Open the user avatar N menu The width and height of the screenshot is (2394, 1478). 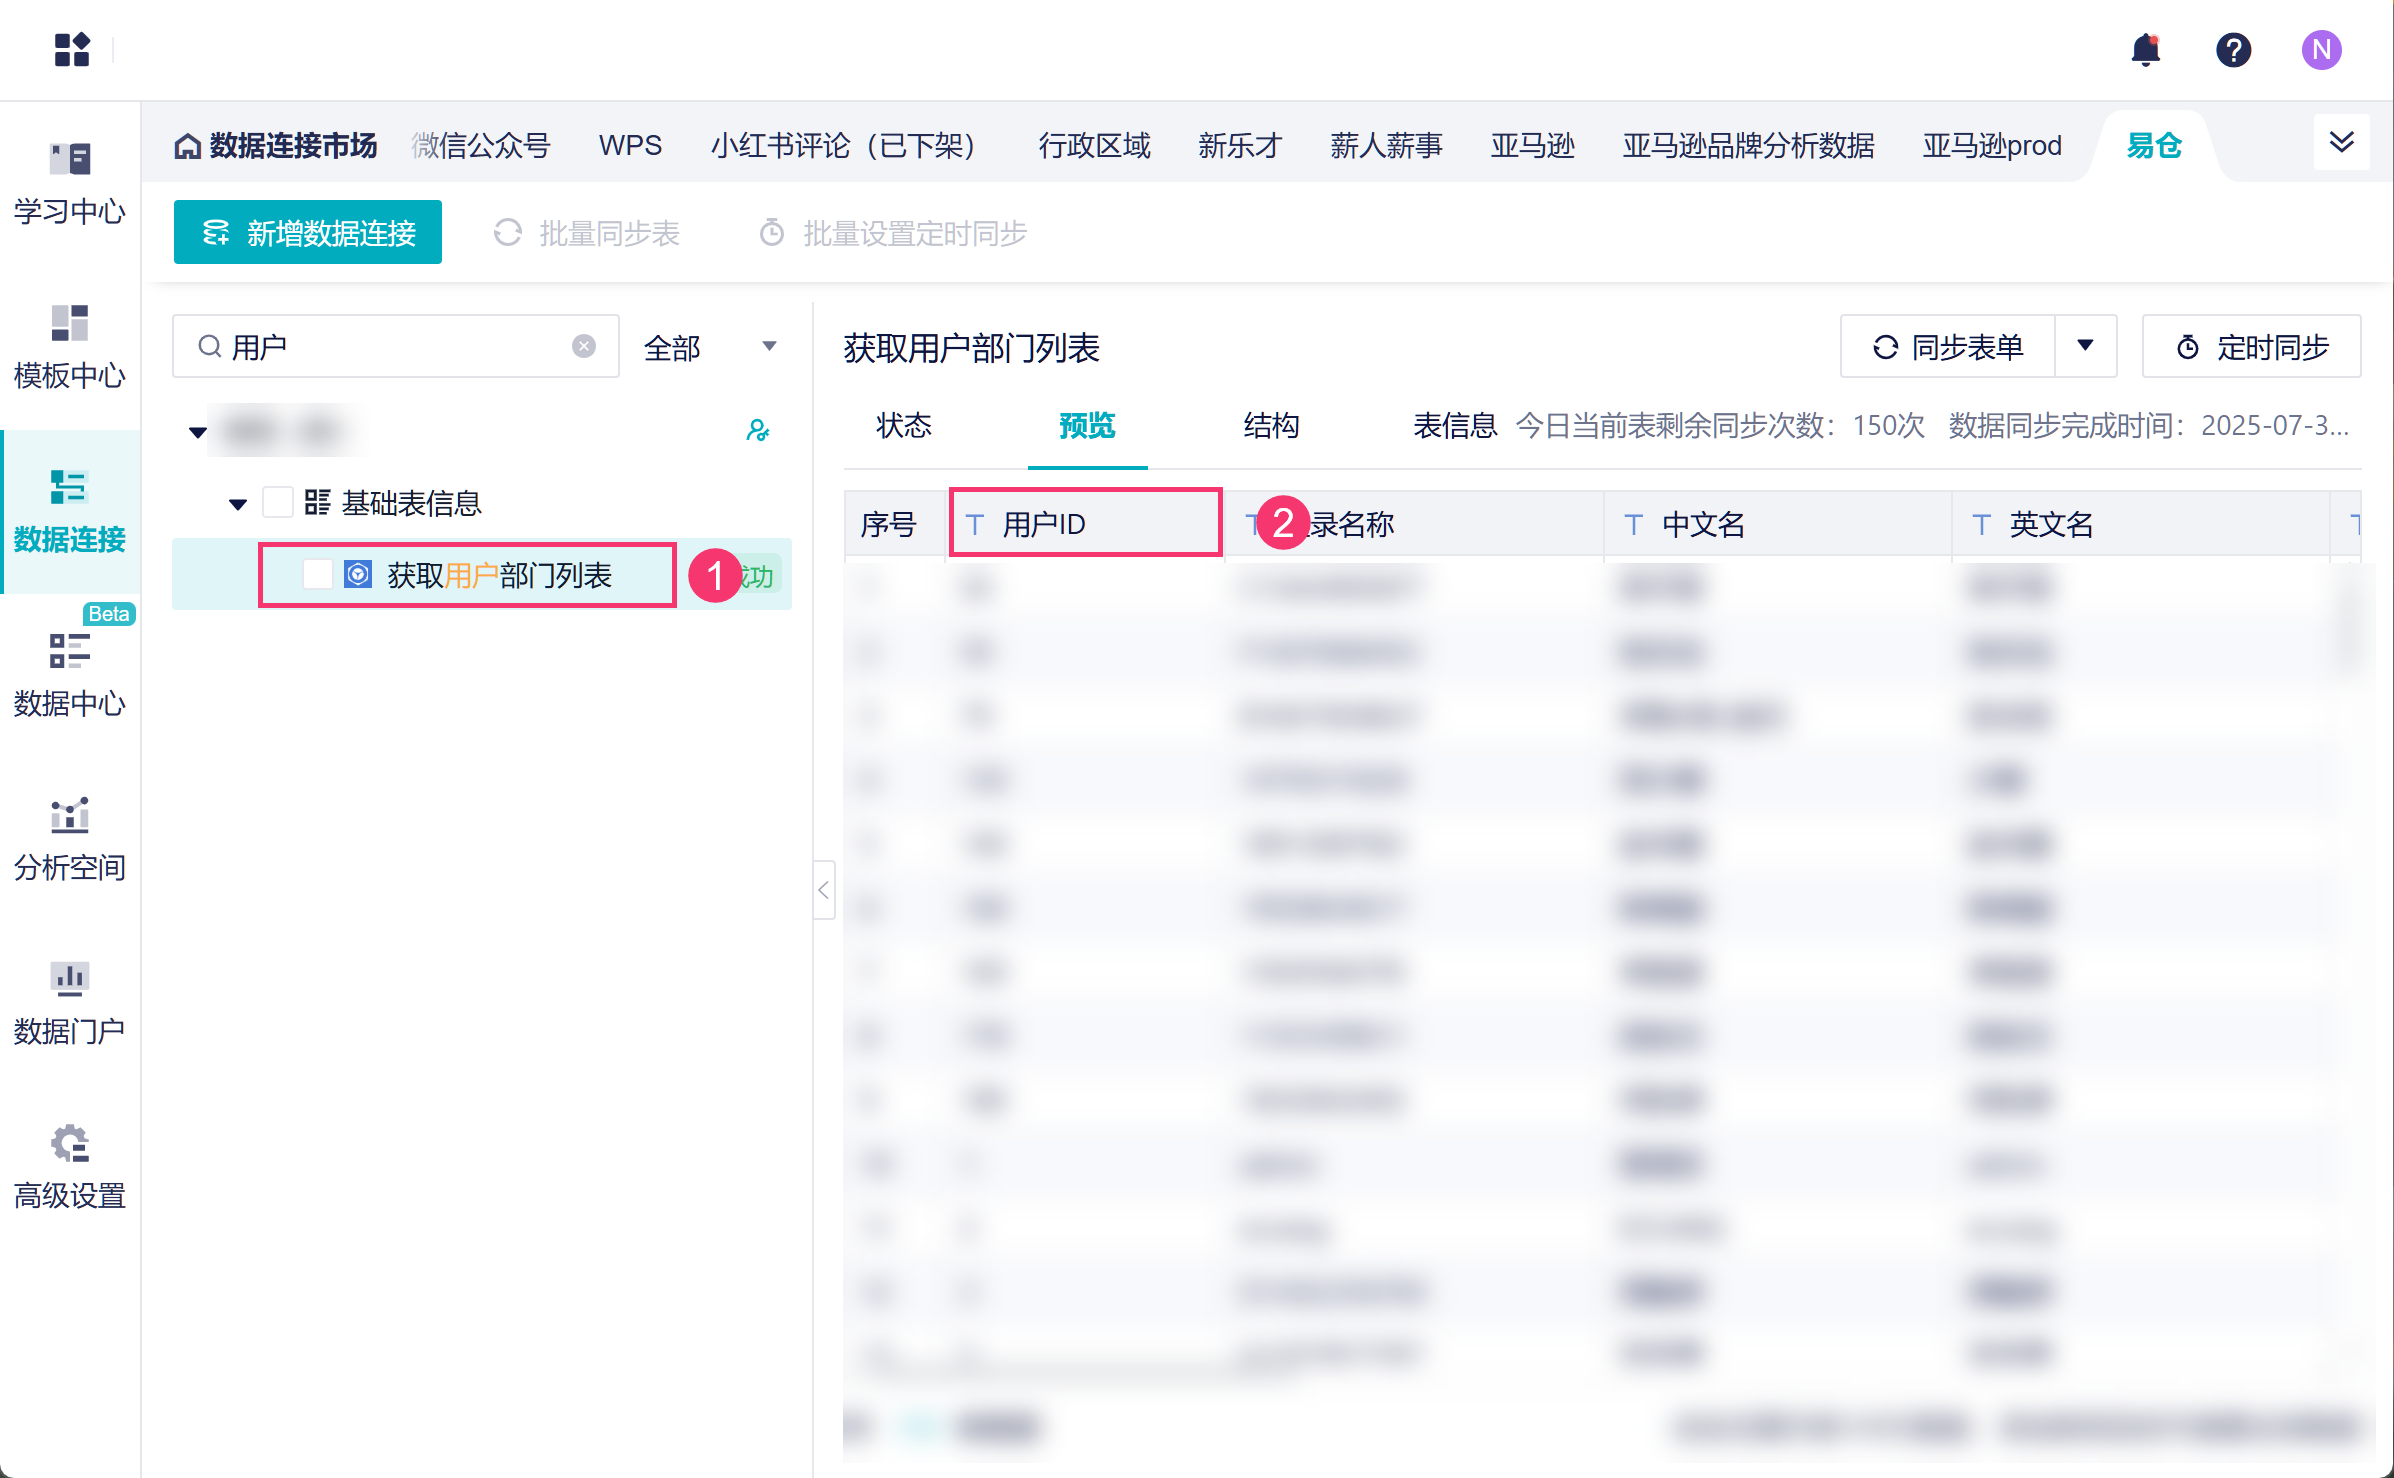coord(2321,50)
